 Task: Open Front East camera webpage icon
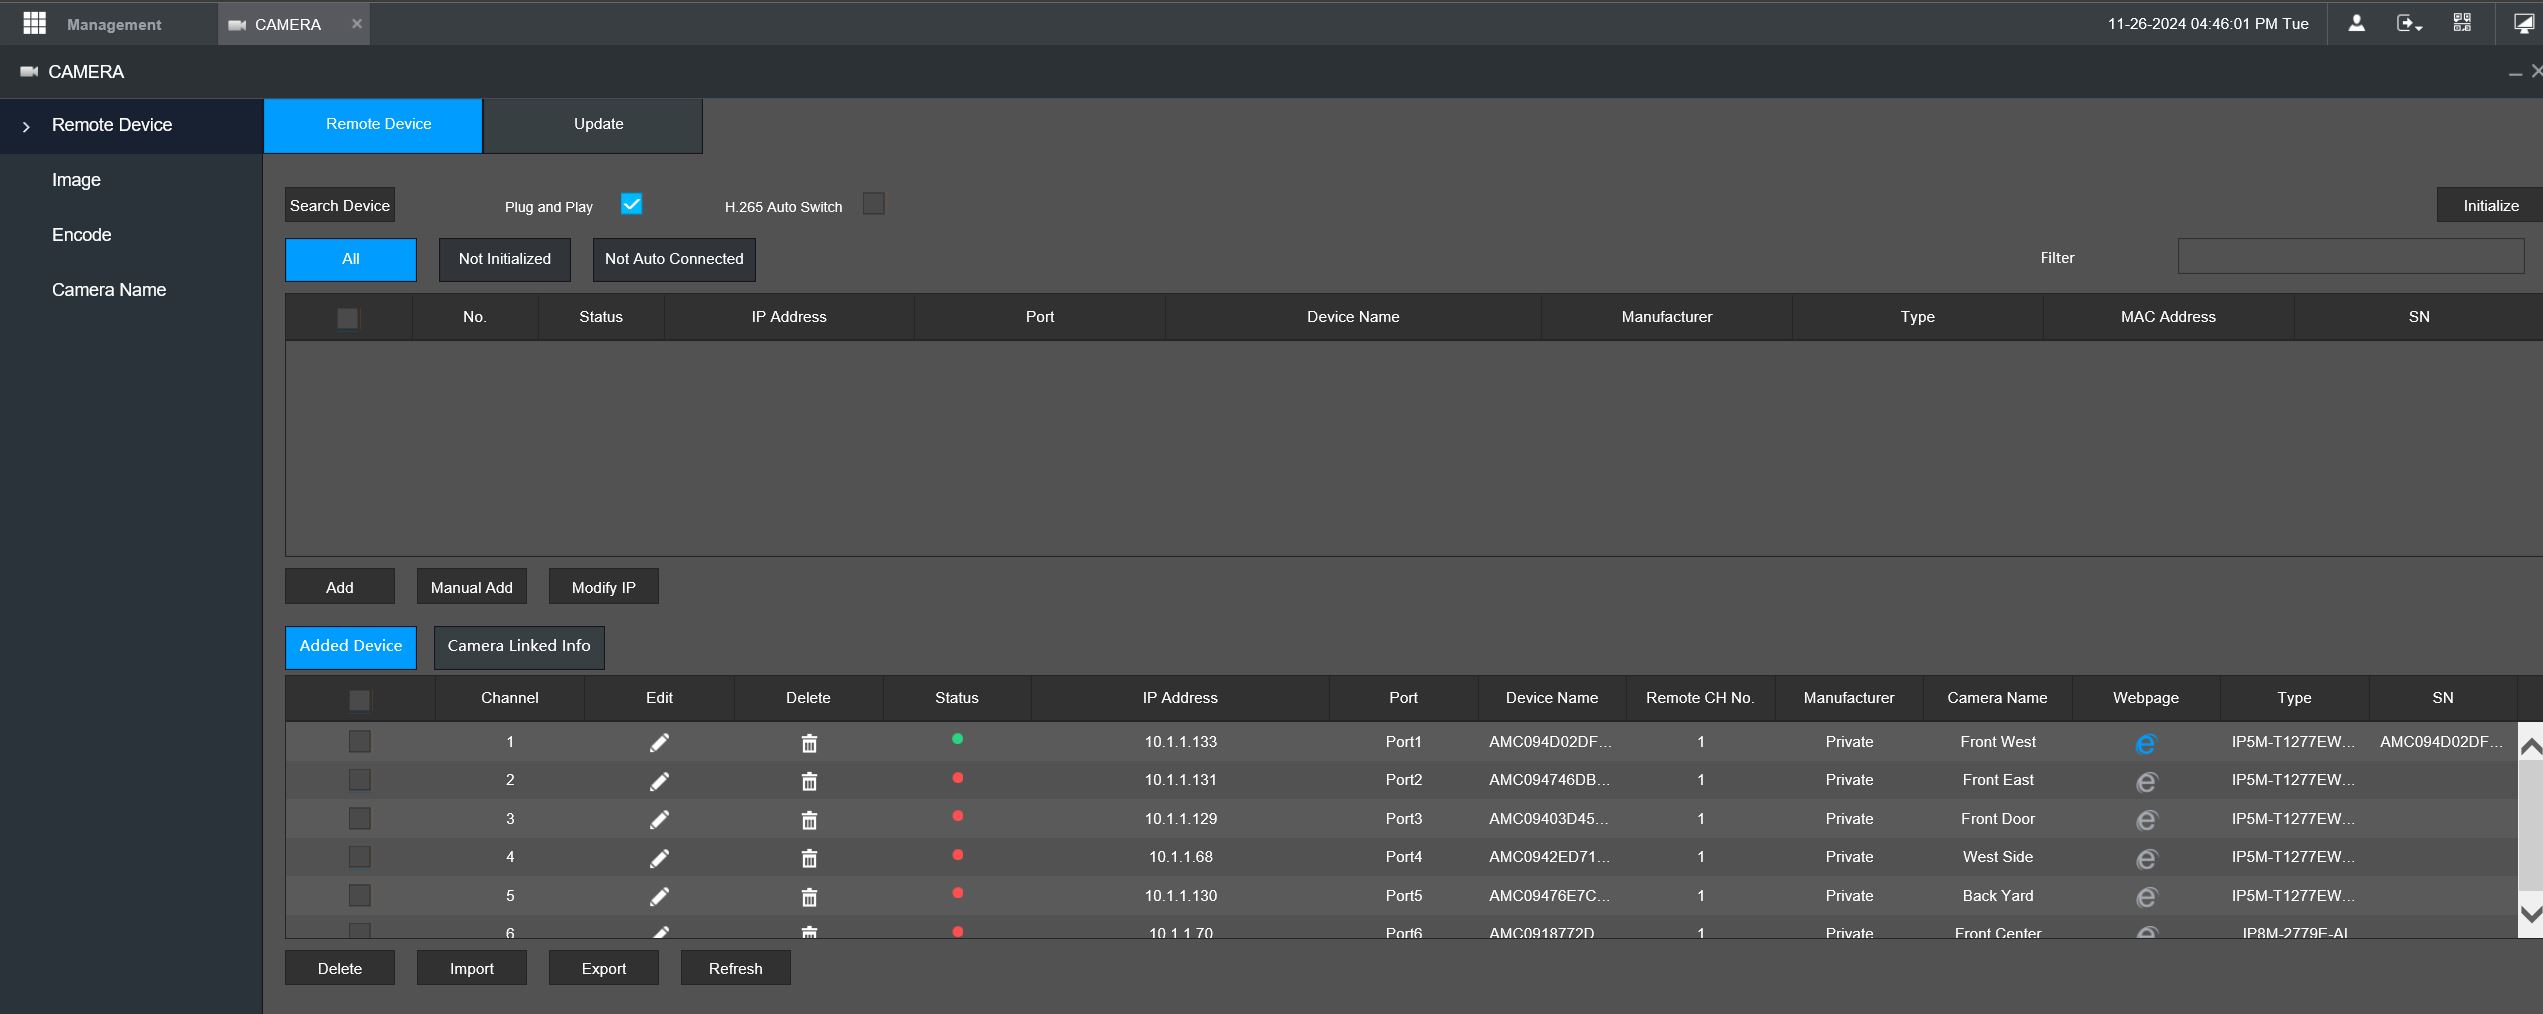pyautogui.click(x=2146, y=782)
